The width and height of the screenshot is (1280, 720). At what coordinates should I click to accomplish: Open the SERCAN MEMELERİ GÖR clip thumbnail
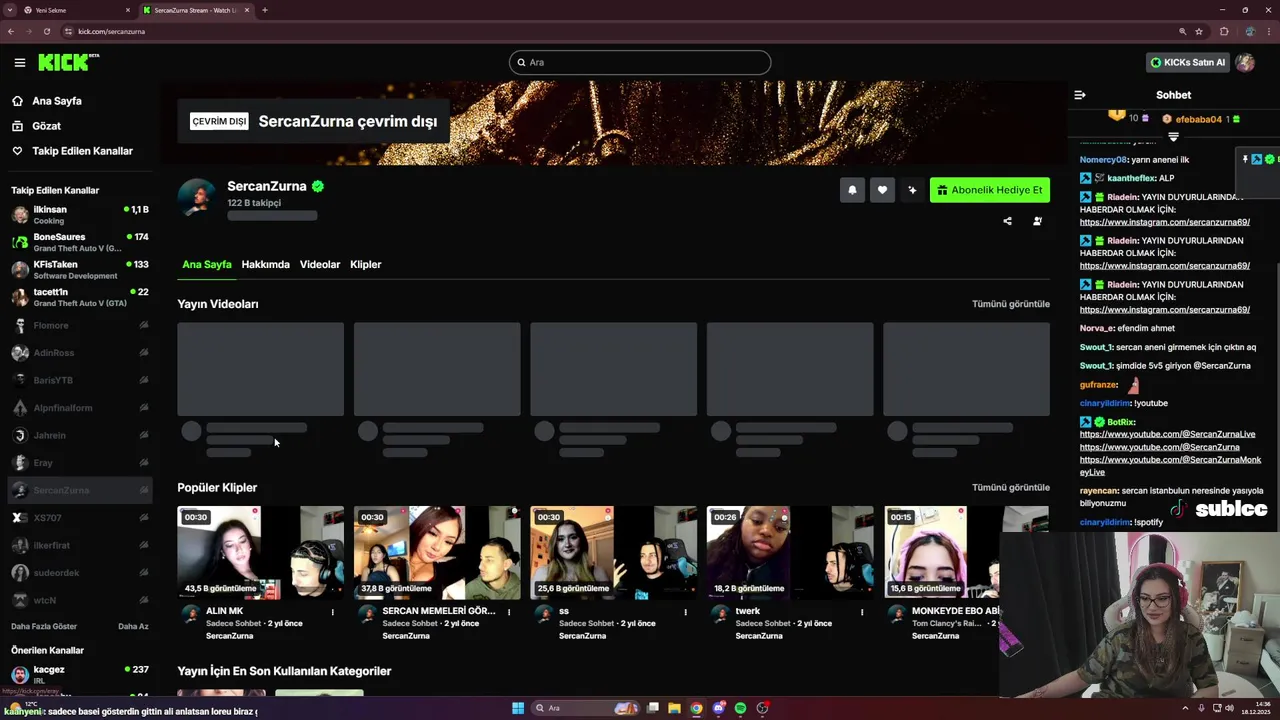[437, 552]
